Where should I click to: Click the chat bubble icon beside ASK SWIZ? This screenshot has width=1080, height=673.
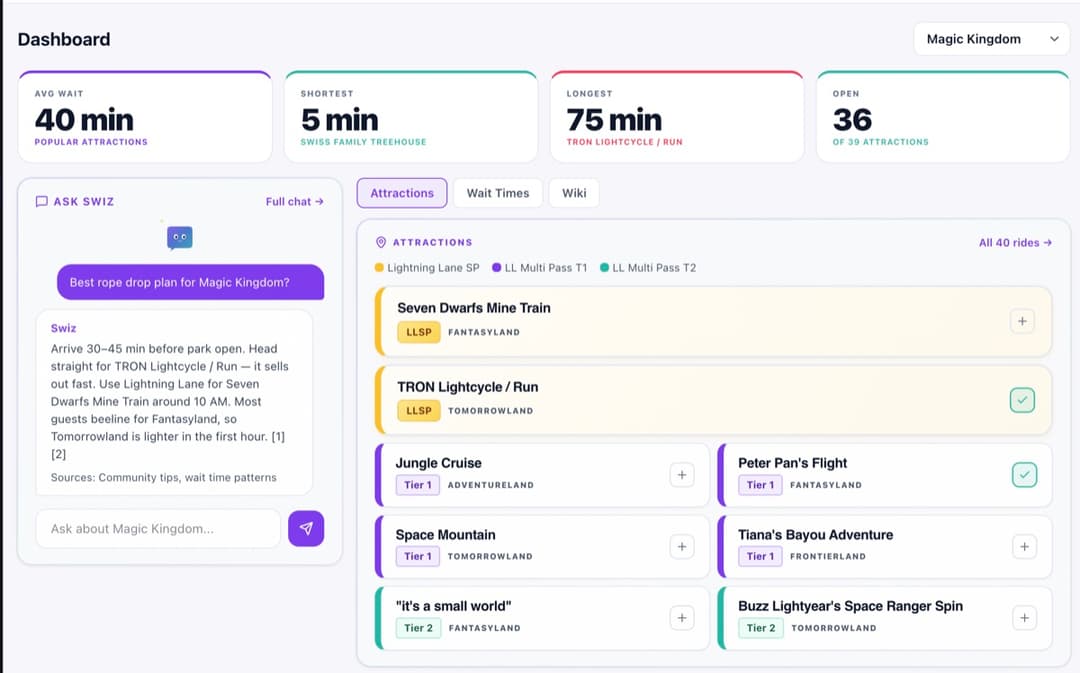click(x=39, y=201)
